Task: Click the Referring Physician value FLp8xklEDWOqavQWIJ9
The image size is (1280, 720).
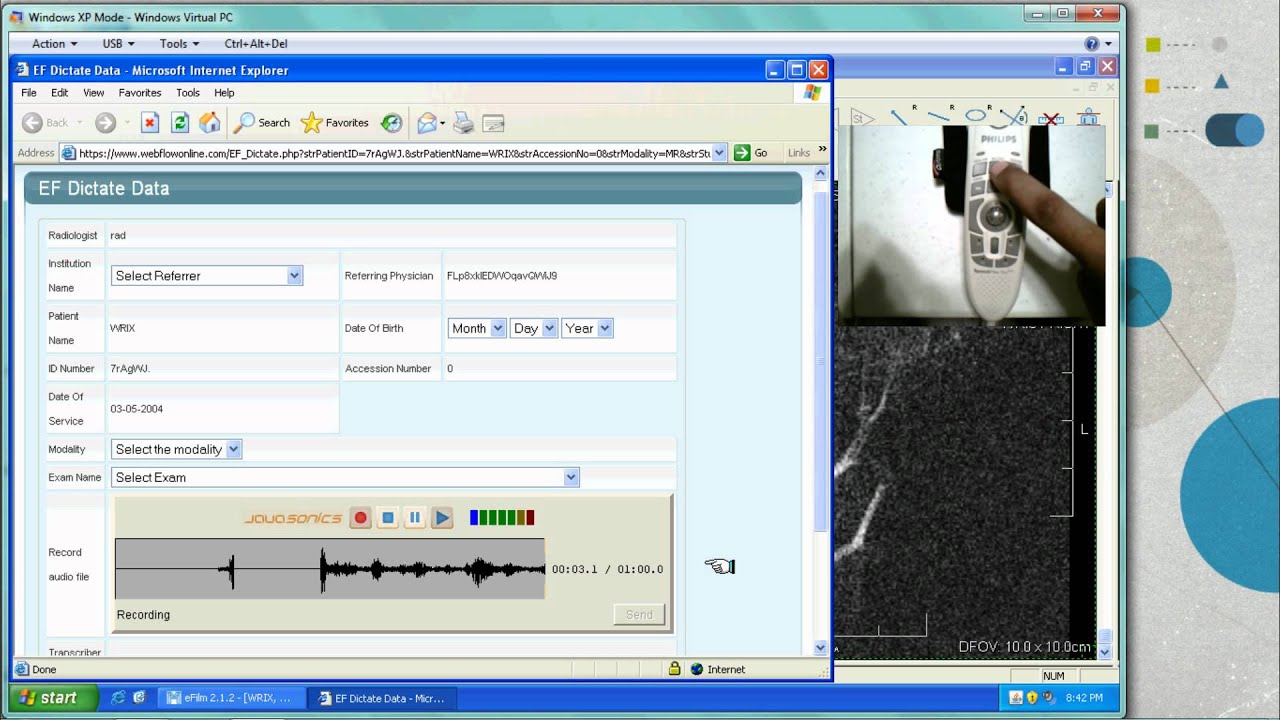Action: tap(502, 276)
